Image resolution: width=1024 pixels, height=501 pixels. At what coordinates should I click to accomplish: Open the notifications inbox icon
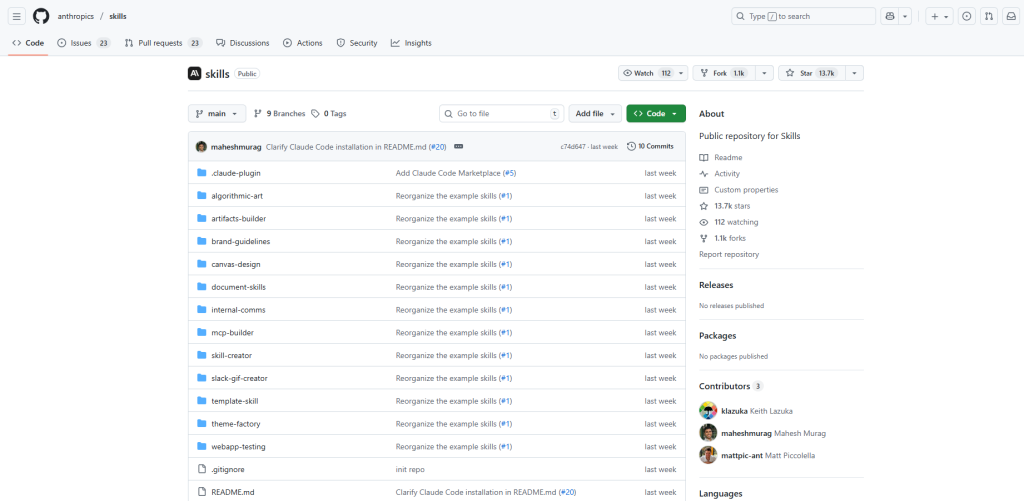pyautogui.click(x=1010, y=16)
